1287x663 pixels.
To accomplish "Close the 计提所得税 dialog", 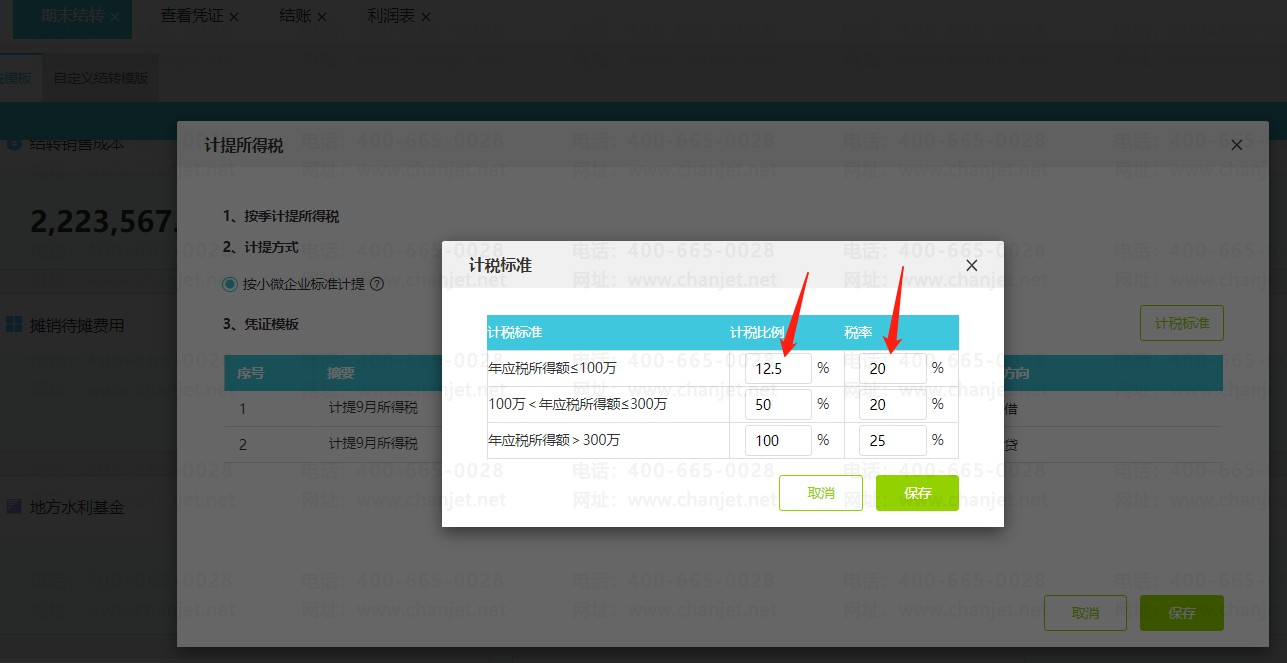I will [1236, 144].
